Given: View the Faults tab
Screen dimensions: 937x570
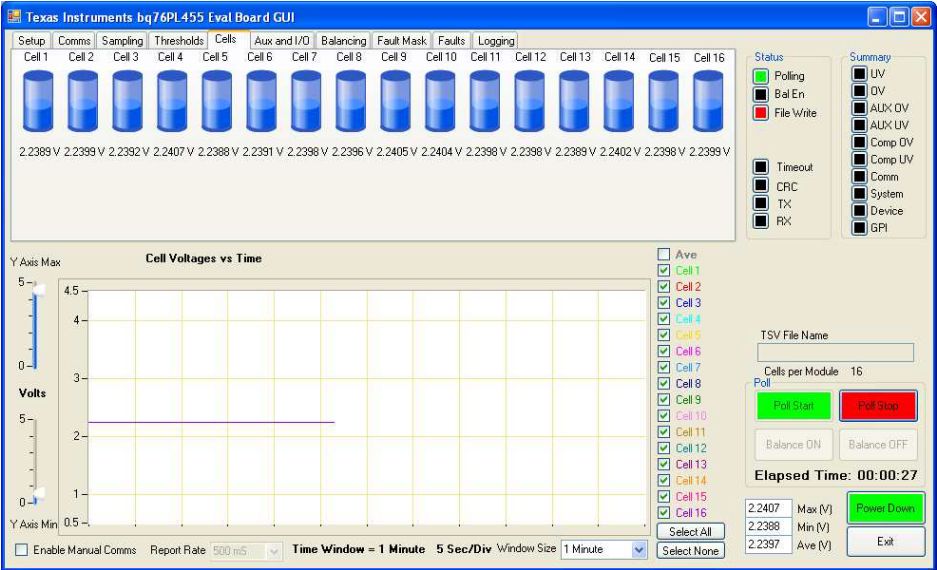Looking at the screenshot, I should tap(451, 41).
